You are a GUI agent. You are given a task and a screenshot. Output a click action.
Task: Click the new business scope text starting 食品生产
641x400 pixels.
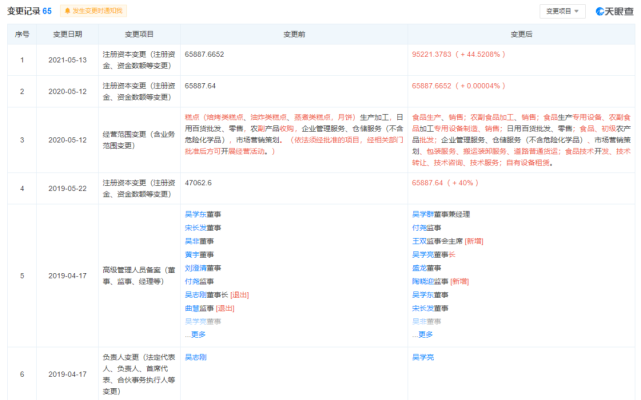click(x=521, y=140)
